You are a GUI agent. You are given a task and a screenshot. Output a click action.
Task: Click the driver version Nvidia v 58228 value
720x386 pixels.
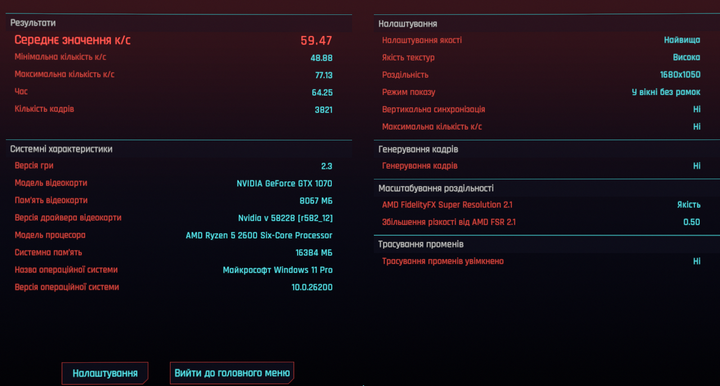pos(285,218)
